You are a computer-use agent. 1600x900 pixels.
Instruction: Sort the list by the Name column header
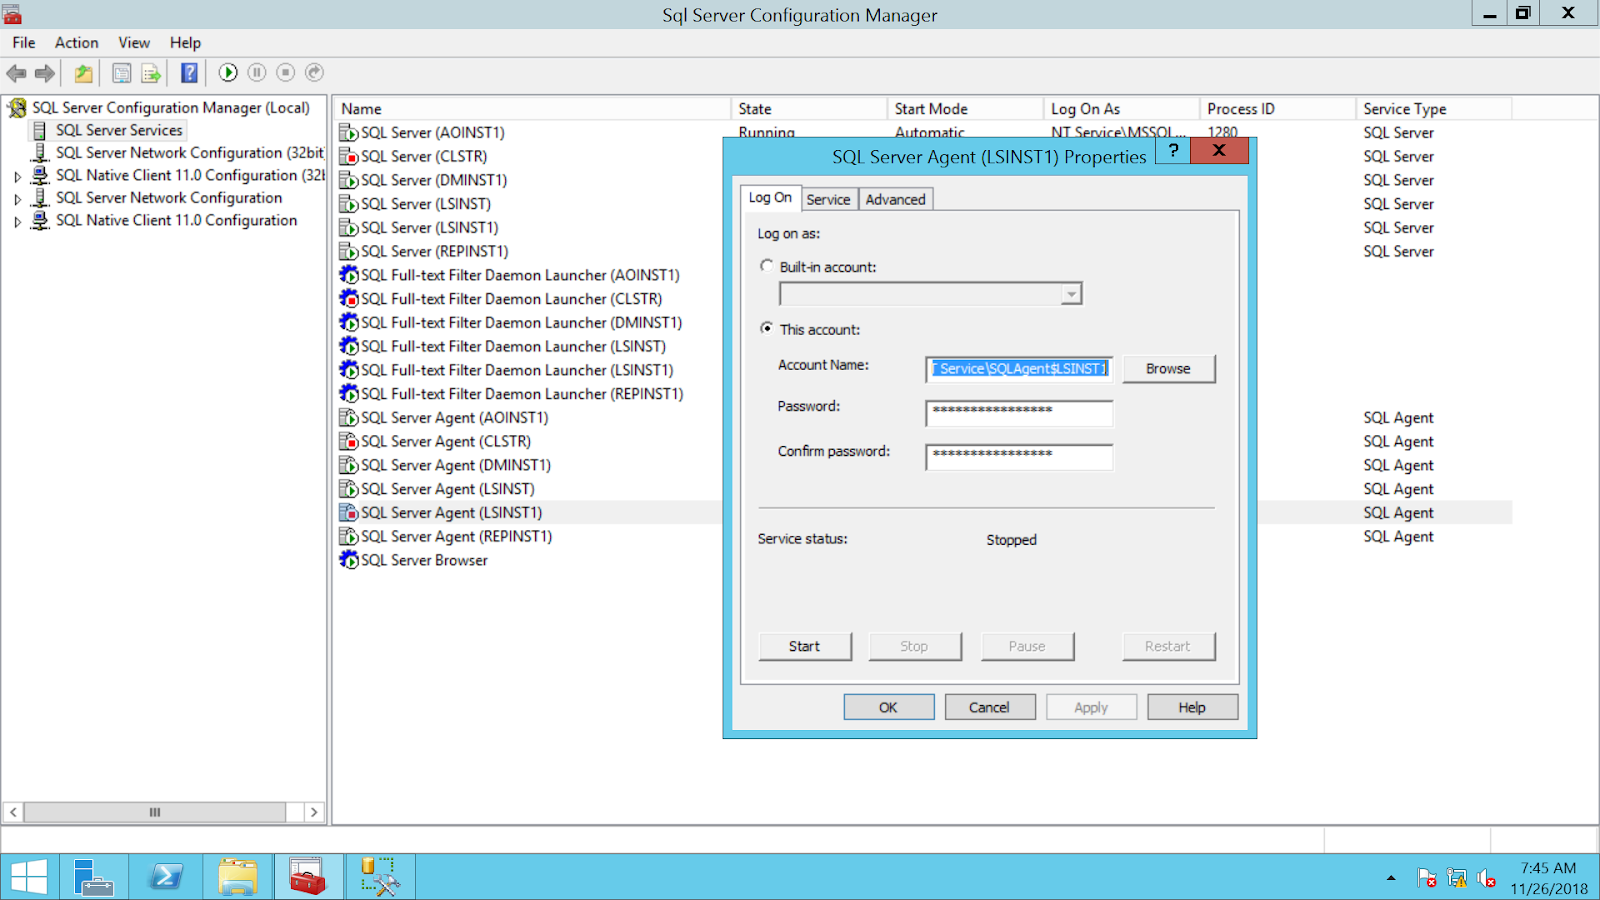532,109
